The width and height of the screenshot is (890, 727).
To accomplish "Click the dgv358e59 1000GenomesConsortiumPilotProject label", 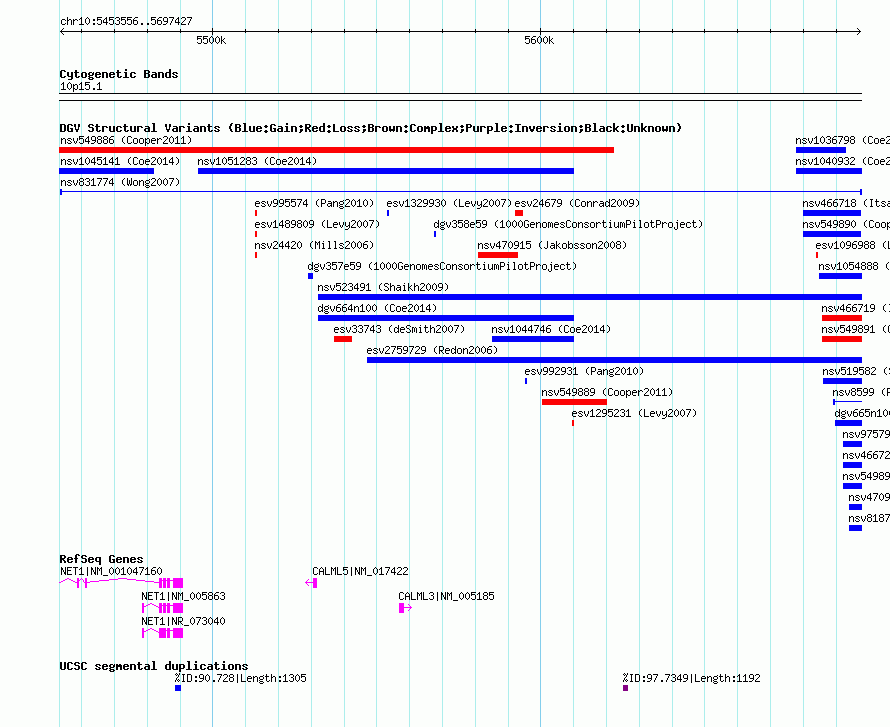I will 568,224.
